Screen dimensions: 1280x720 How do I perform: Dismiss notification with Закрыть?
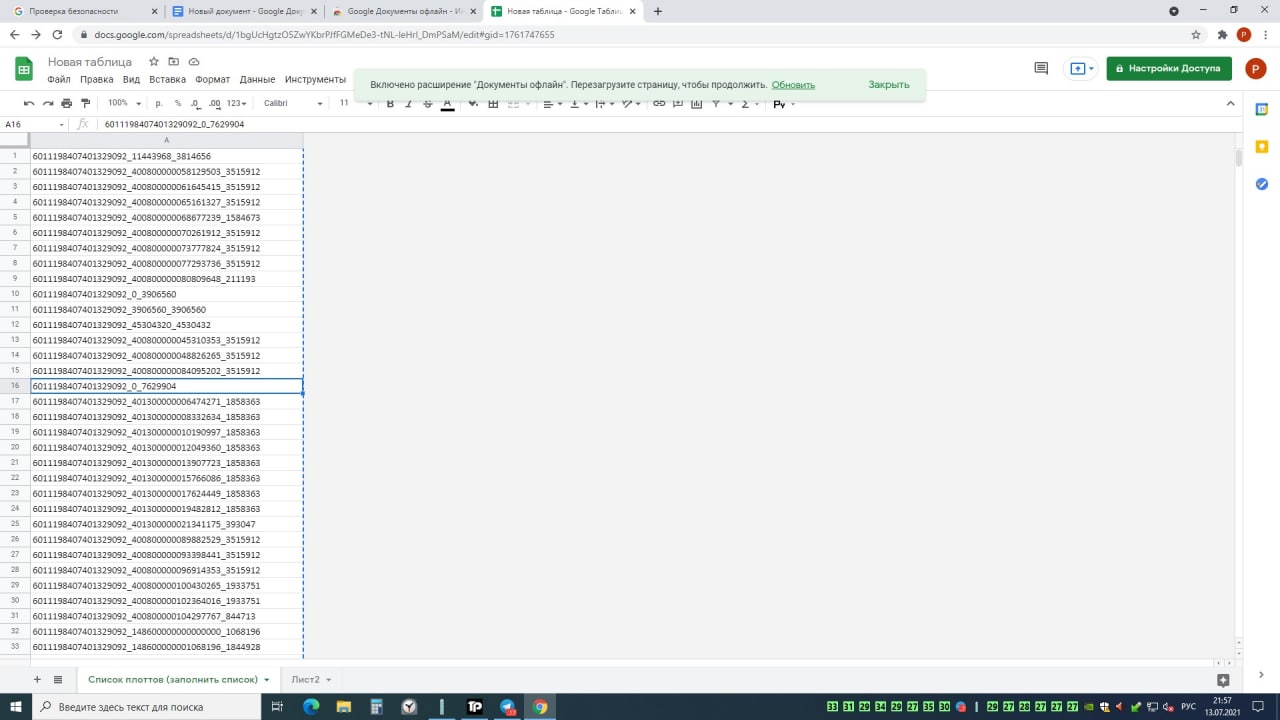889,85
